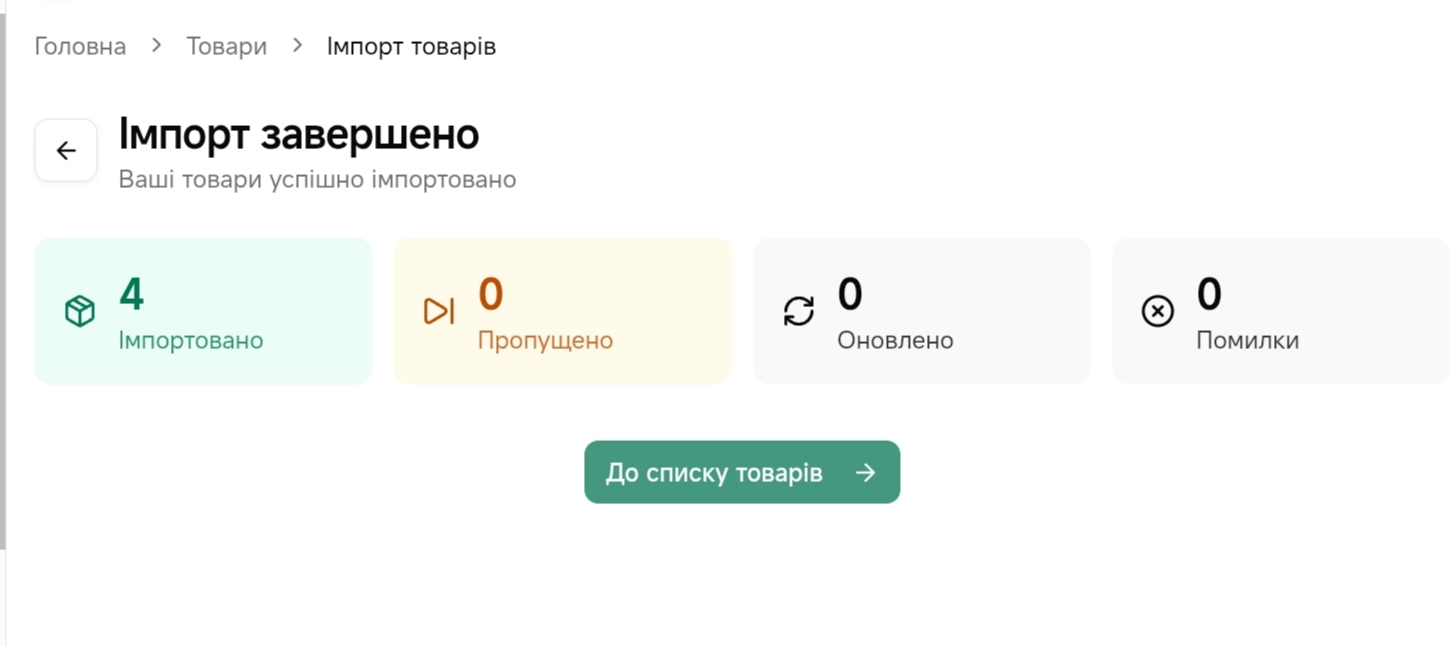Click the refresh icon in Оновлено card
Image resolution: width=1456 pixels, height=646 pixels.
click(x=799, y=312)
